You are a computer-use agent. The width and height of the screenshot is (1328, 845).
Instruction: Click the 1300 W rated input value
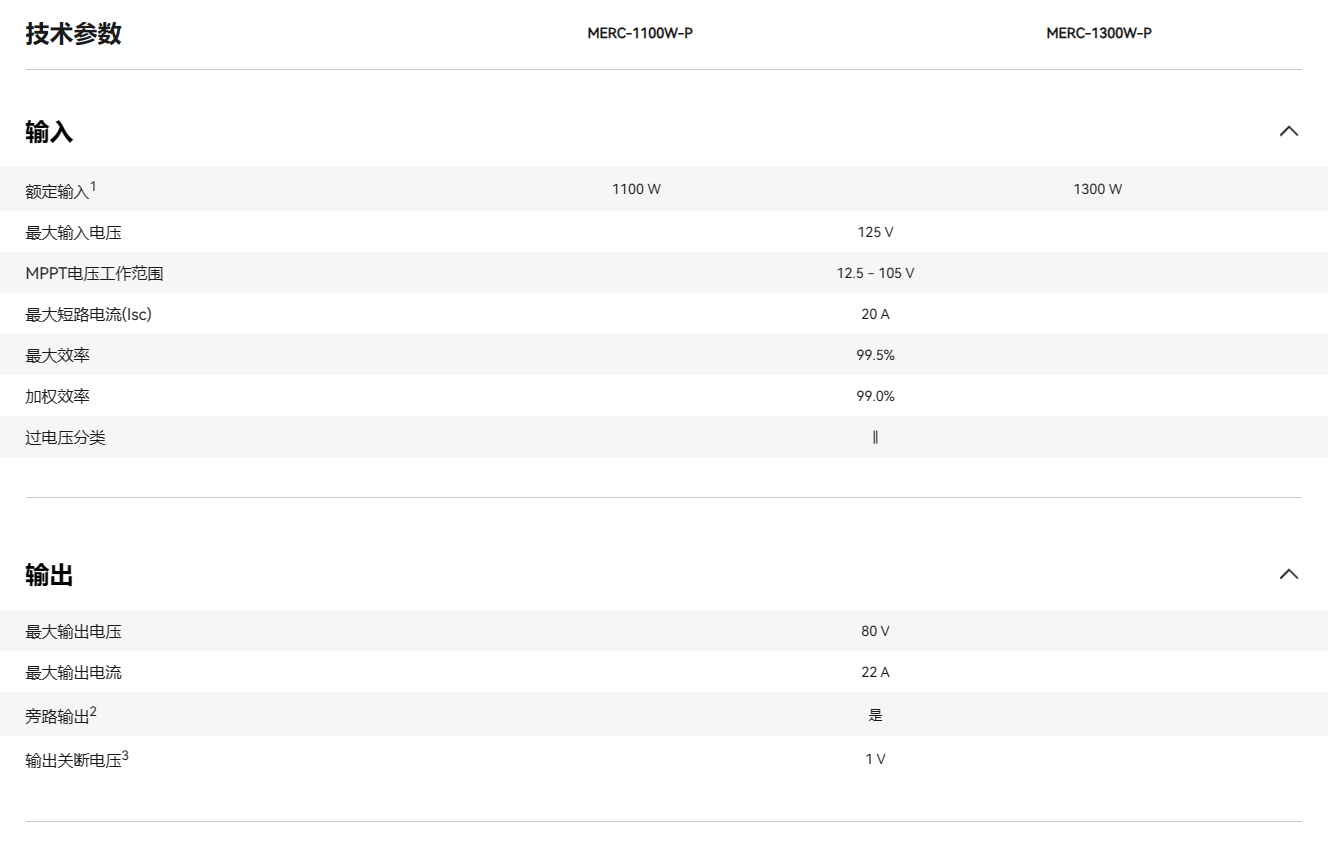click(1097, 189)
